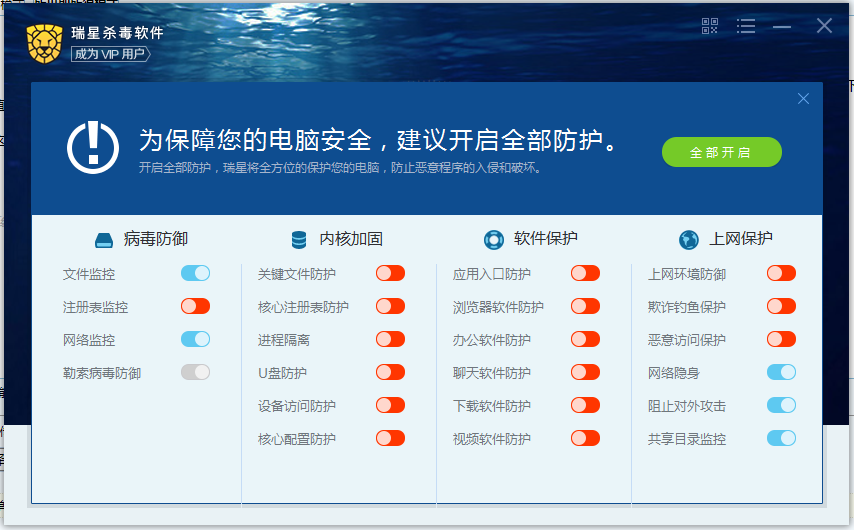Enable the 视频软件防护 toggle
854x530 pixels.
(585, 438)
